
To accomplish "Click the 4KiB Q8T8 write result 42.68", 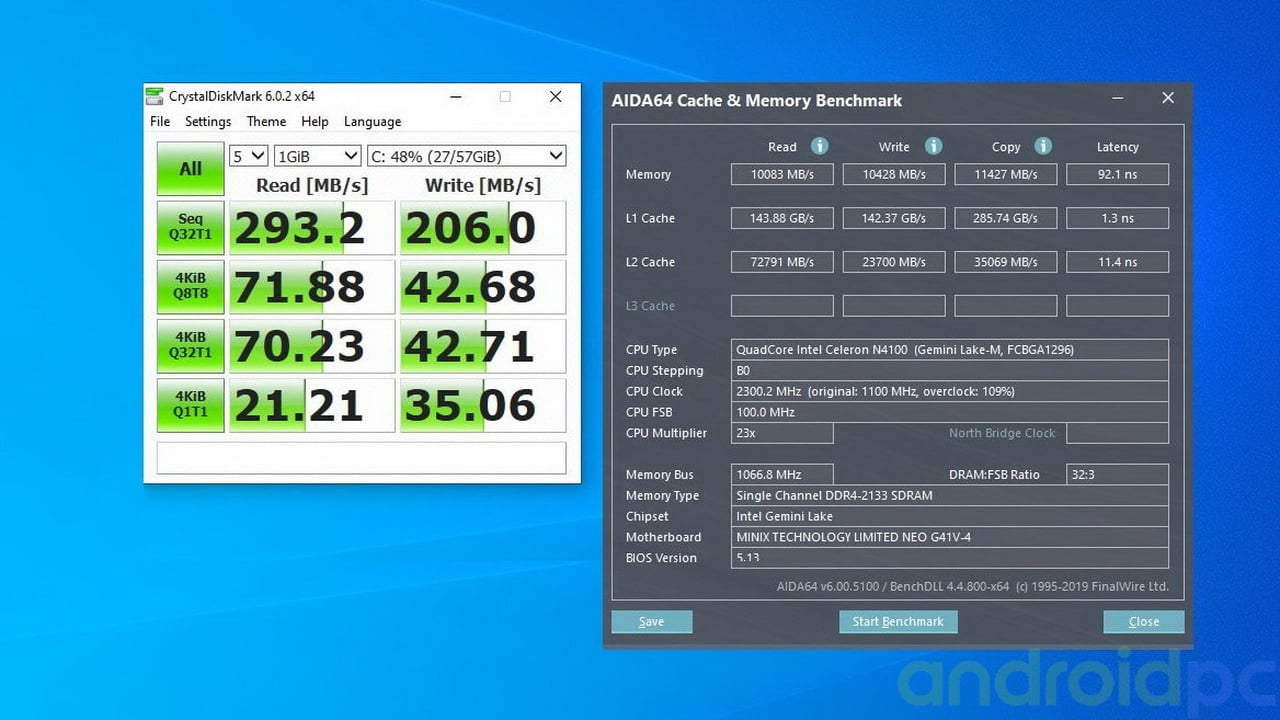I will click(482, 287).
